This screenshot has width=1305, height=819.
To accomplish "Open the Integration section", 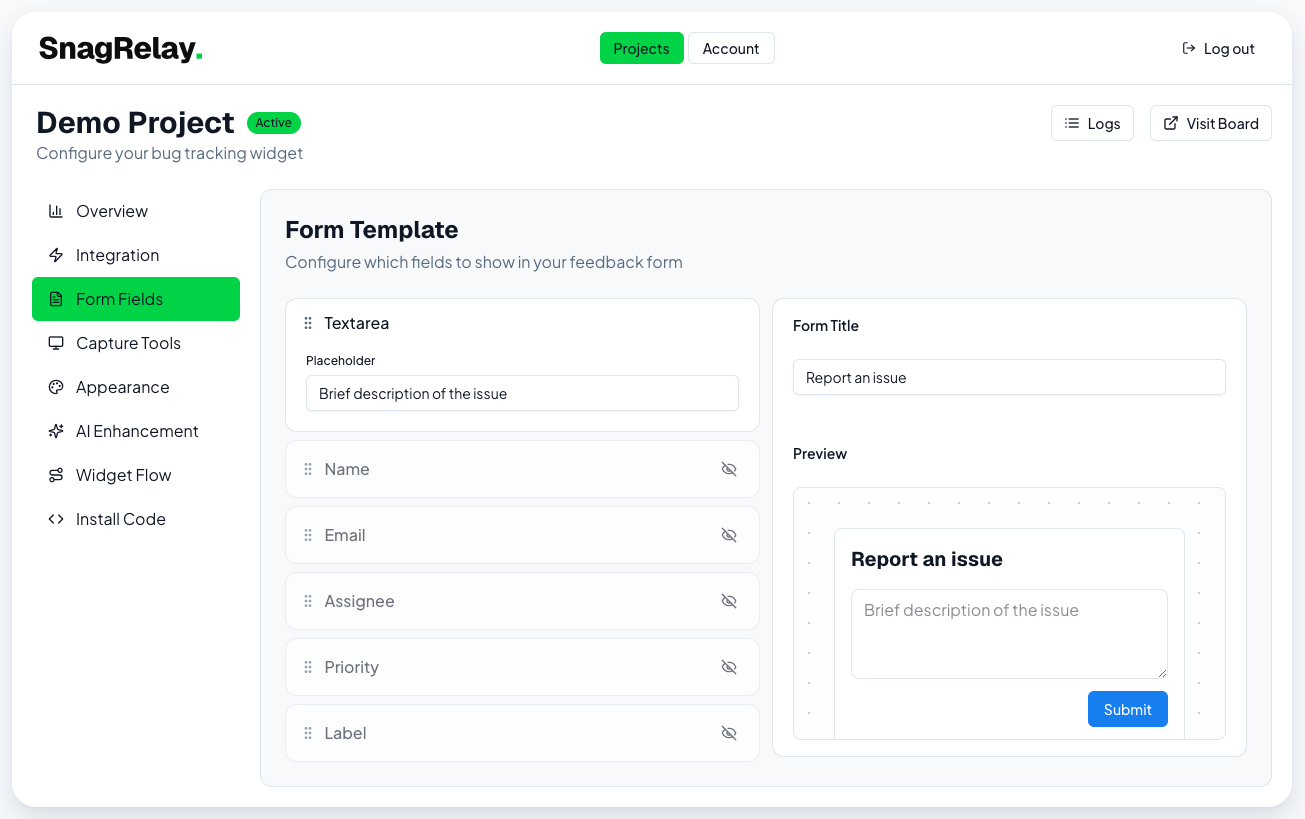I will pyautogui.click(x=136, y=255).
